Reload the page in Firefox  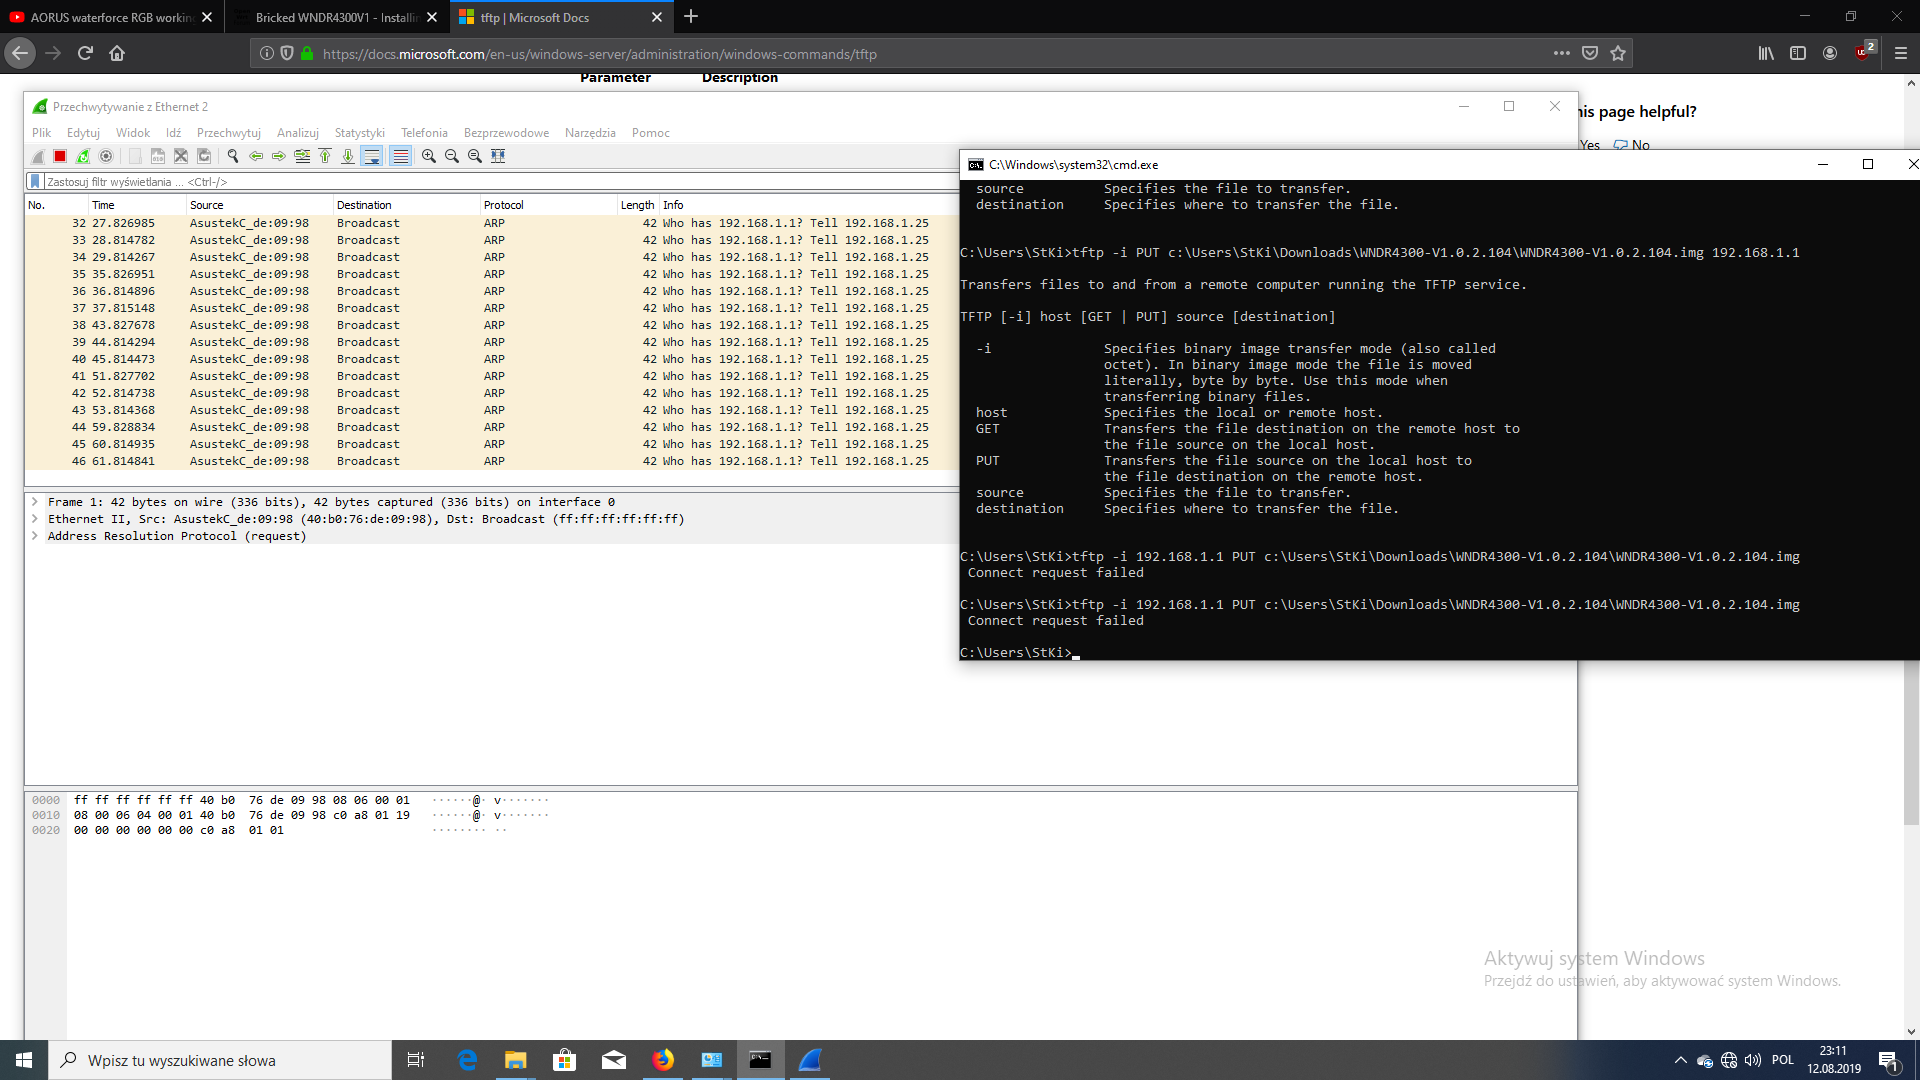coord(85,53)
